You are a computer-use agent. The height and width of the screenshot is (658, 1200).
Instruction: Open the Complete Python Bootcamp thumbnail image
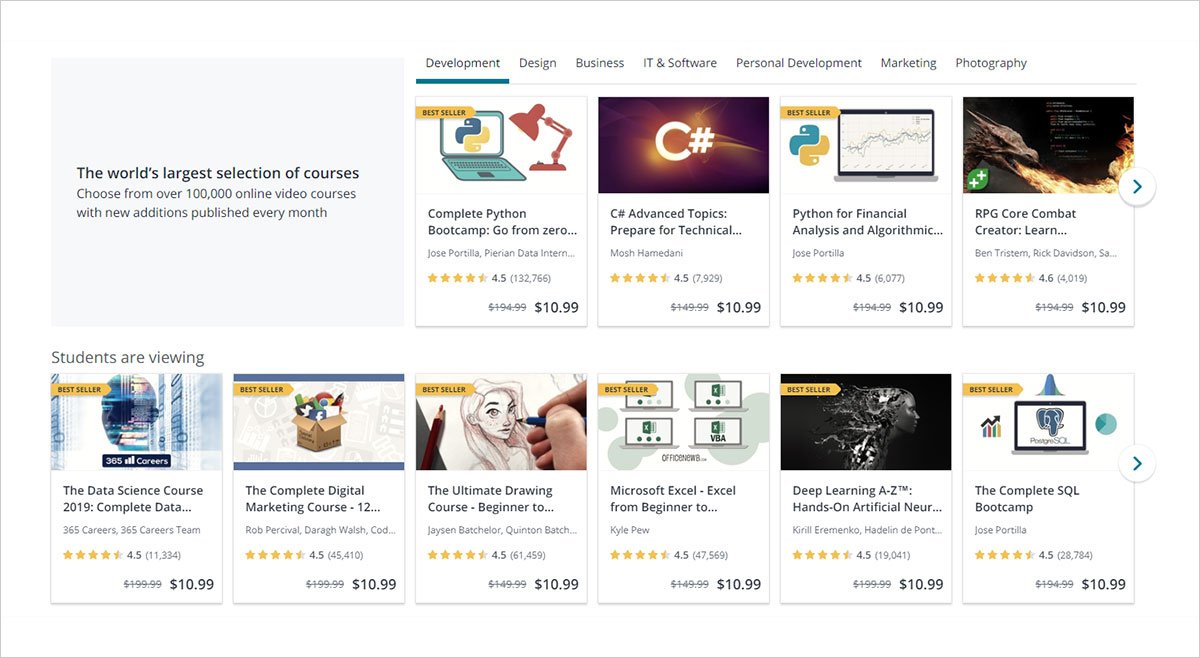click(501, 145)
